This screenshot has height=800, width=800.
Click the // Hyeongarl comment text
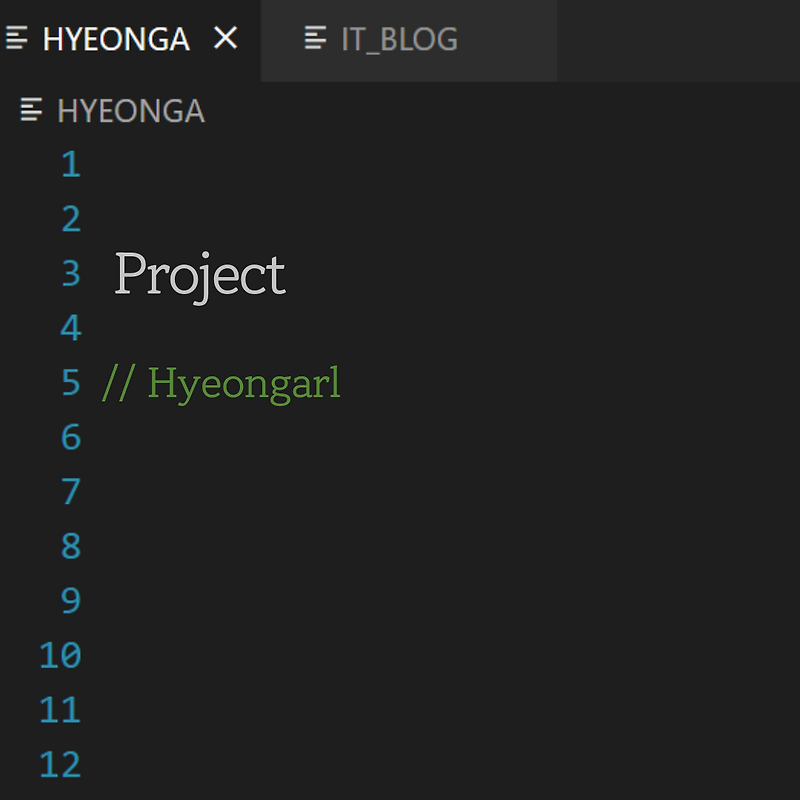click(221, 384)
